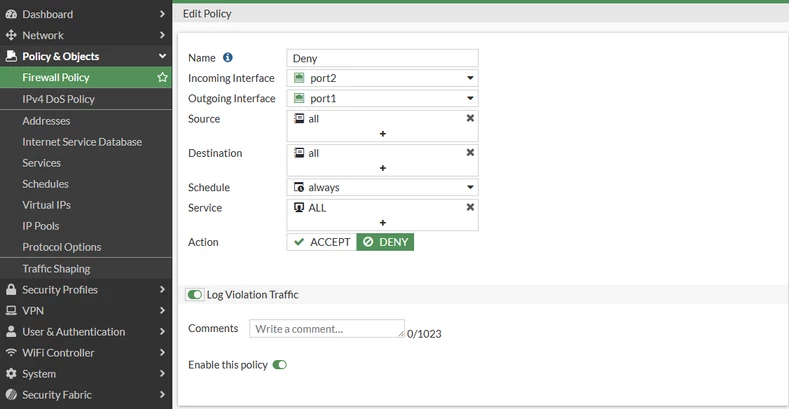Expand the WiFi Controller chevron
Image resolution: width=789 pixels, height=409 pixels.
pyautogui.click(x=162, y=353)
